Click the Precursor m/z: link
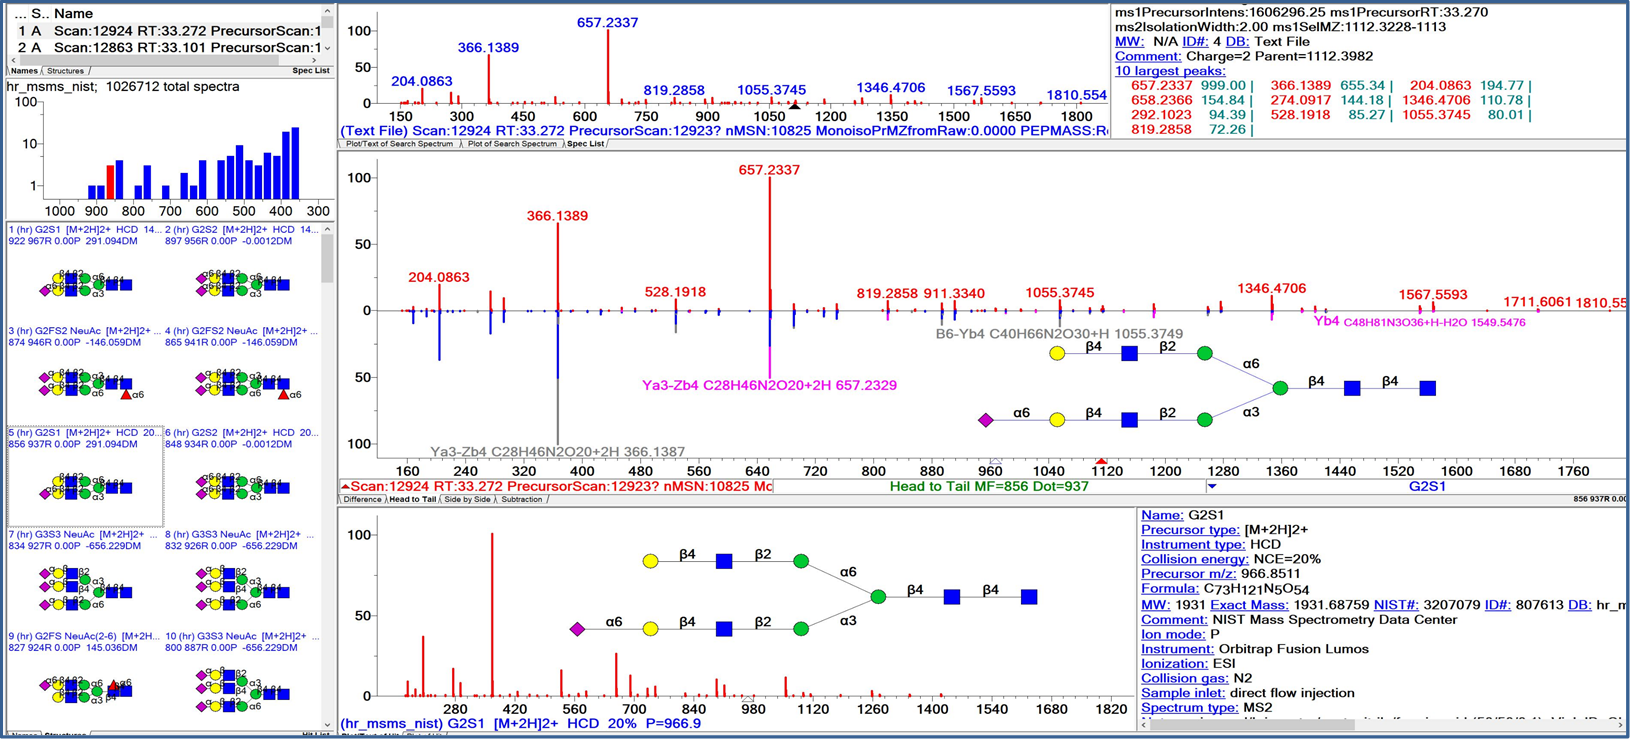 1189,574
